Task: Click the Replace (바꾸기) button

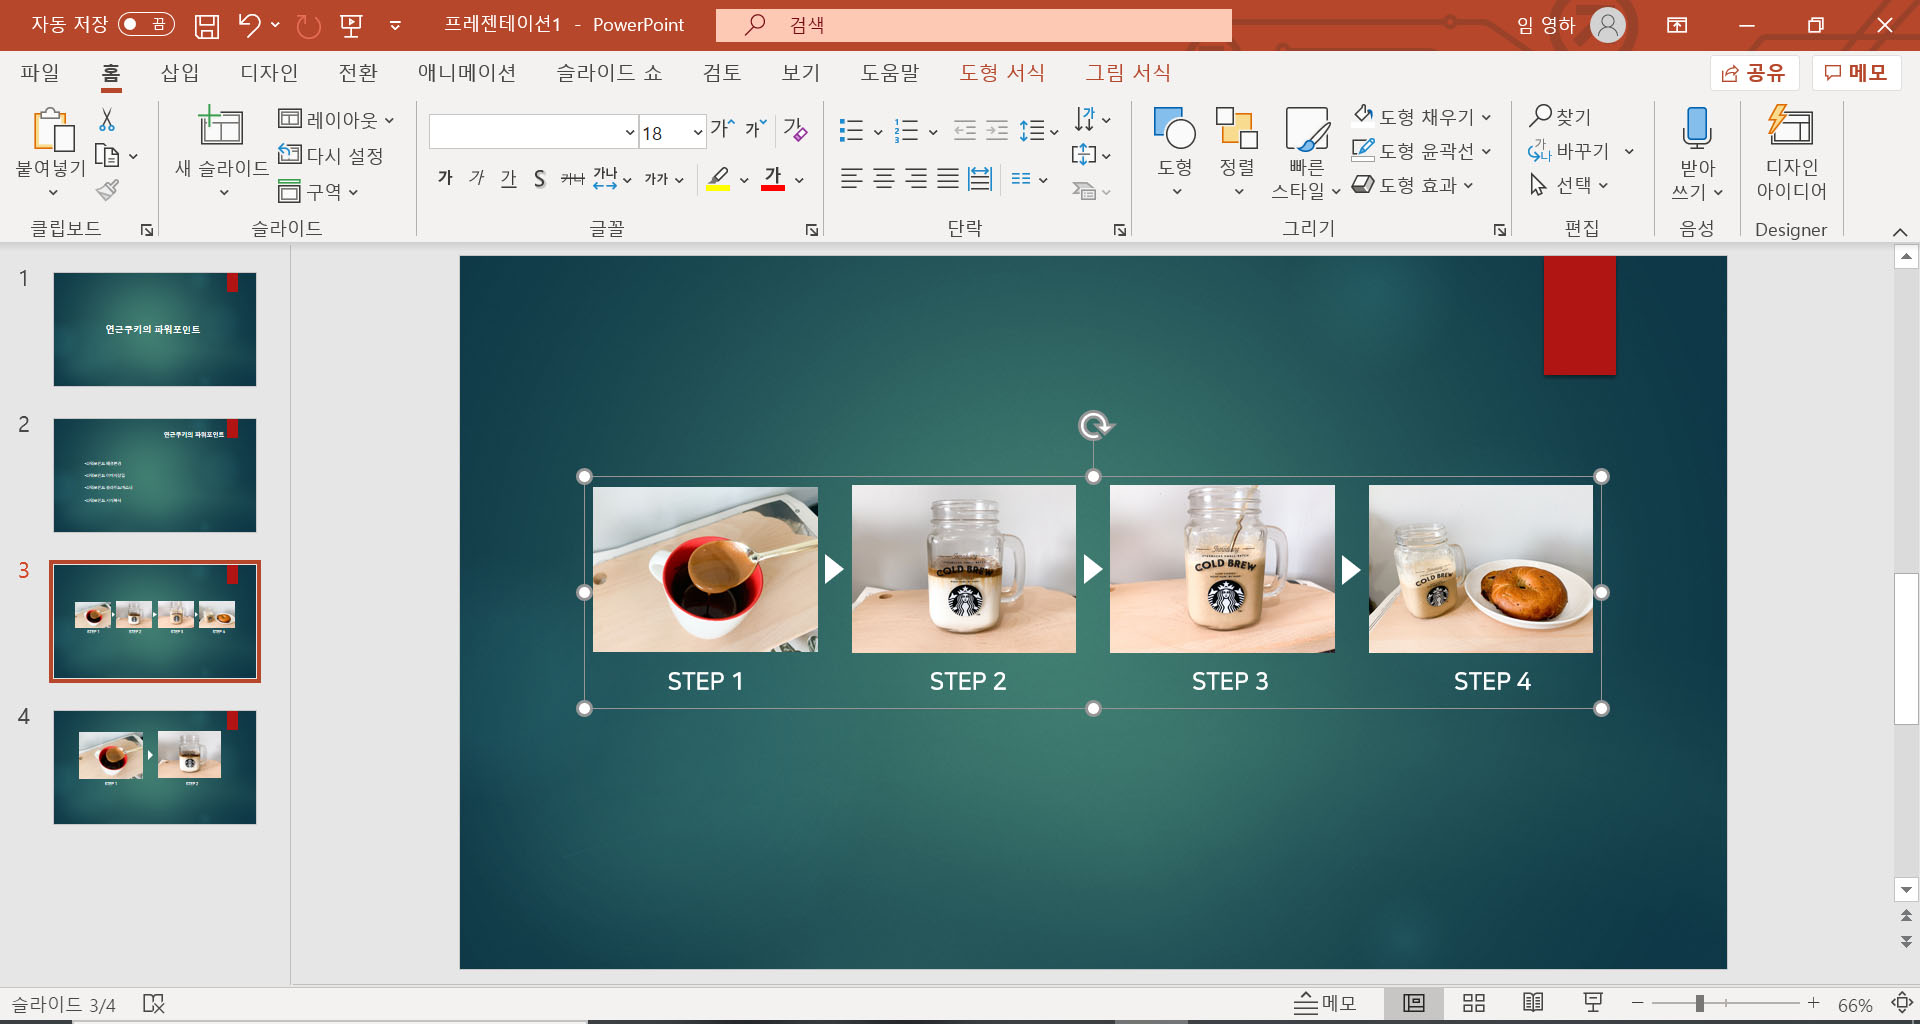Action: point(1569,151)
